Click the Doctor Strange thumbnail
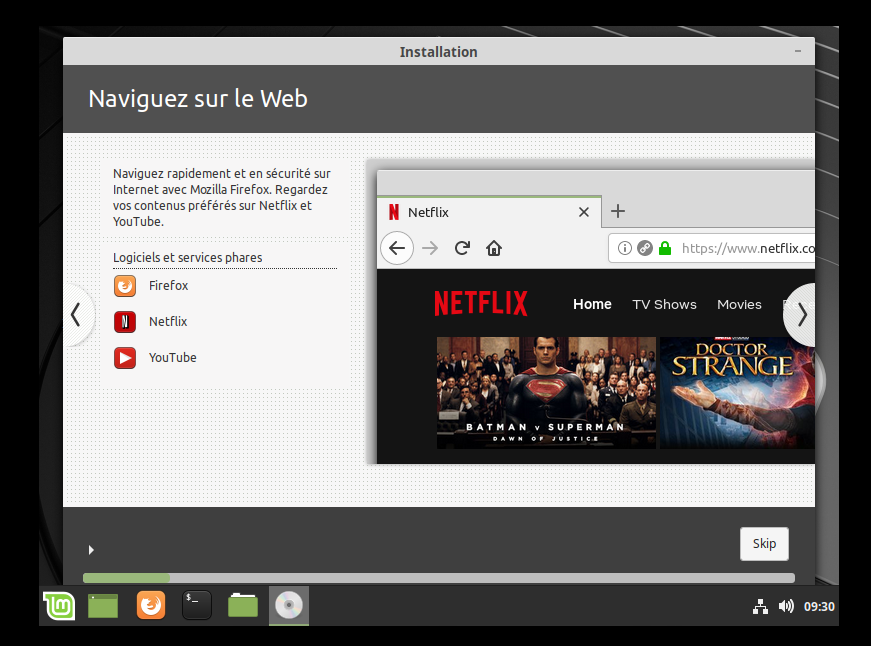 [x=737, y=393]
